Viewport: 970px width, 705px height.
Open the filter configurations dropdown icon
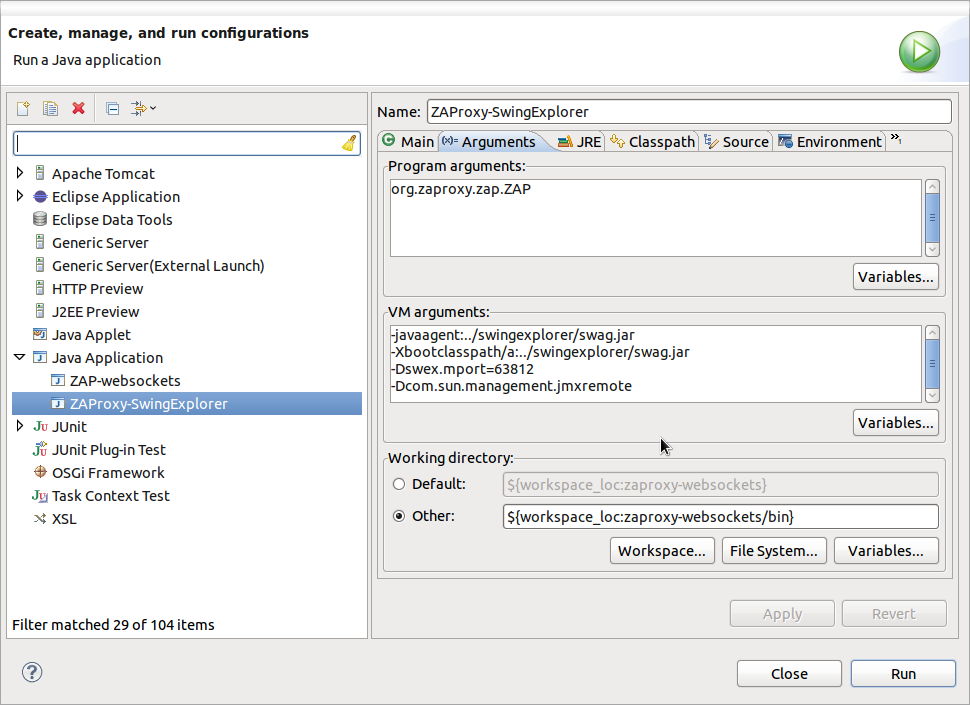[144, 108]
